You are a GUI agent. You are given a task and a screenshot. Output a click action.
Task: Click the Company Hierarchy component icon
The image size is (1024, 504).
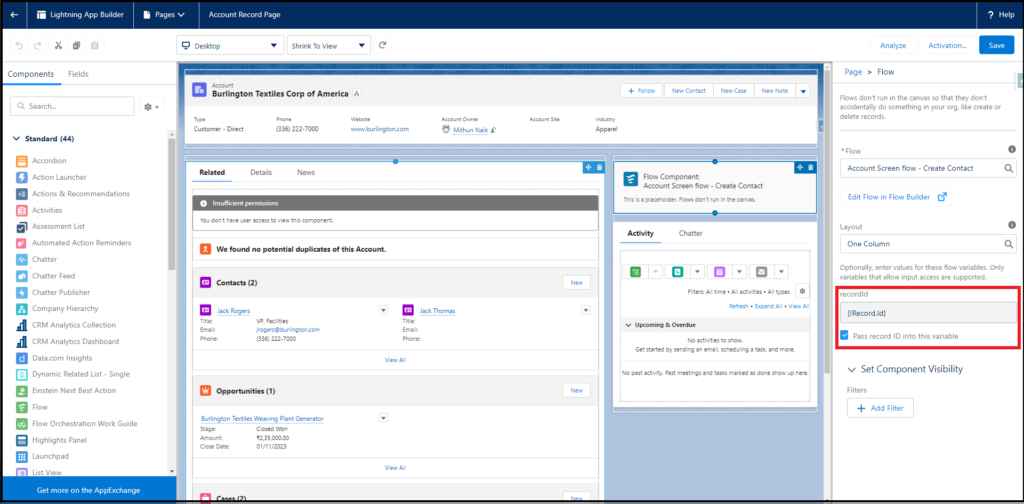click(x=21, y=309)
